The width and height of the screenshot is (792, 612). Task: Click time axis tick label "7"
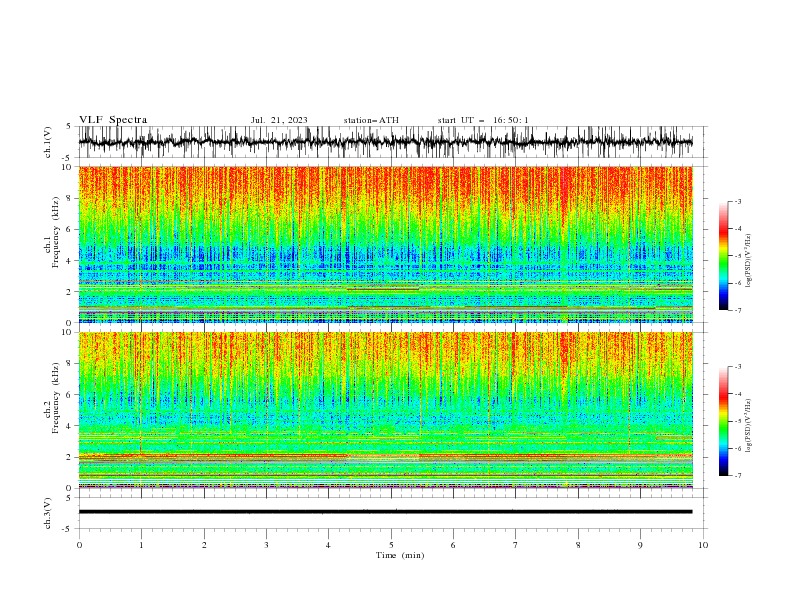pos(515,545)
